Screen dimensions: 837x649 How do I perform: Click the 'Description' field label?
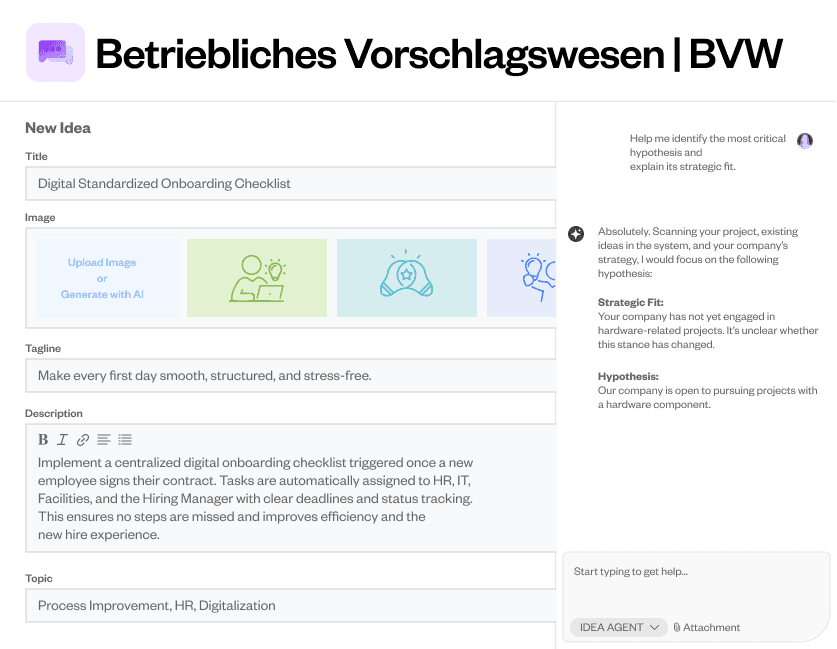point(54,414)
